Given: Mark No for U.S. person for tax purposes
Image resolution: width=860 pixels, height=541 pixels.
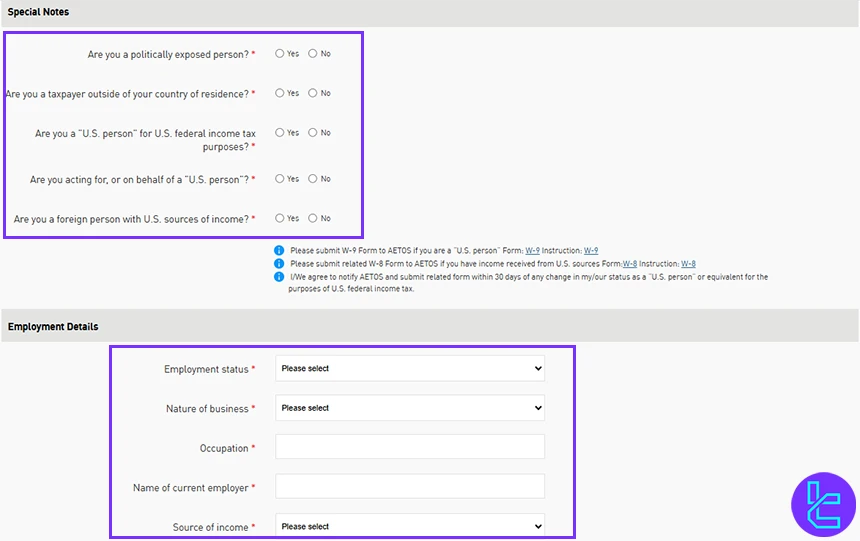Looking at the screenshot, I should click(313, 133).
